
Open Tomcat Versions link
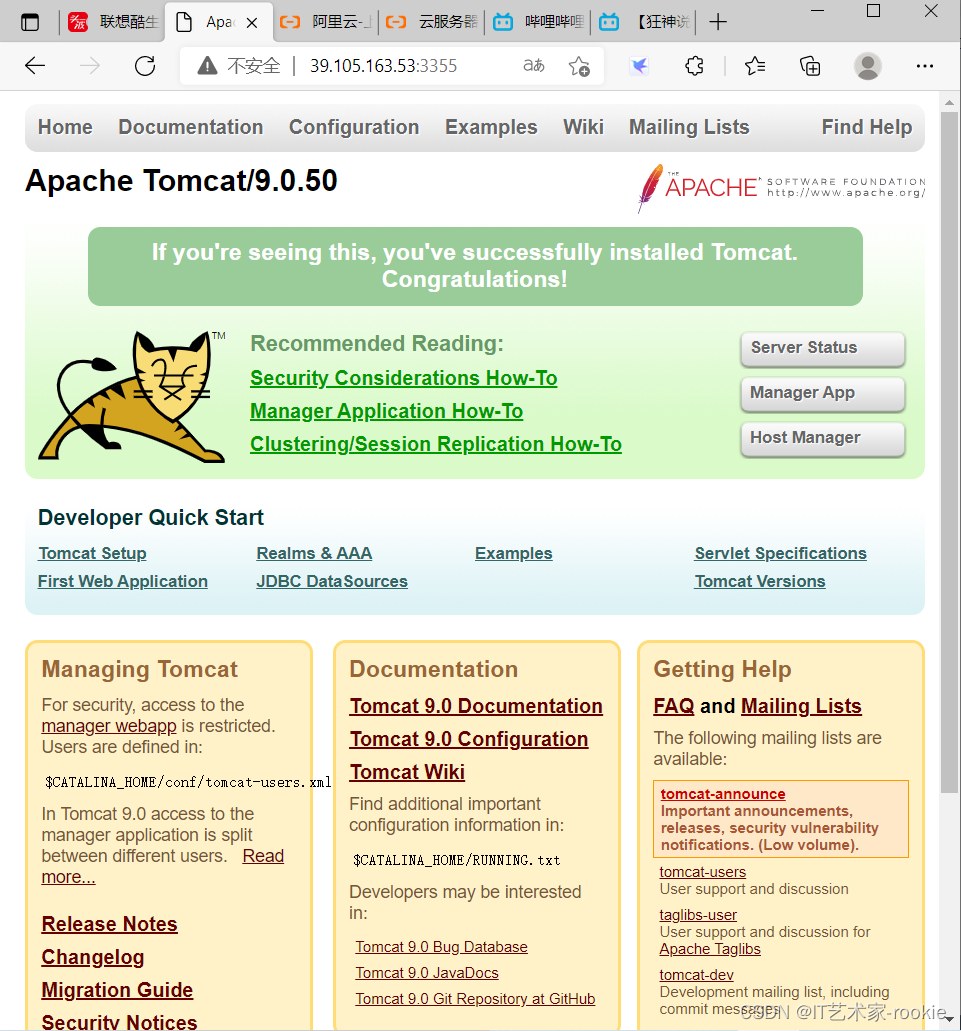click(760, 581)
